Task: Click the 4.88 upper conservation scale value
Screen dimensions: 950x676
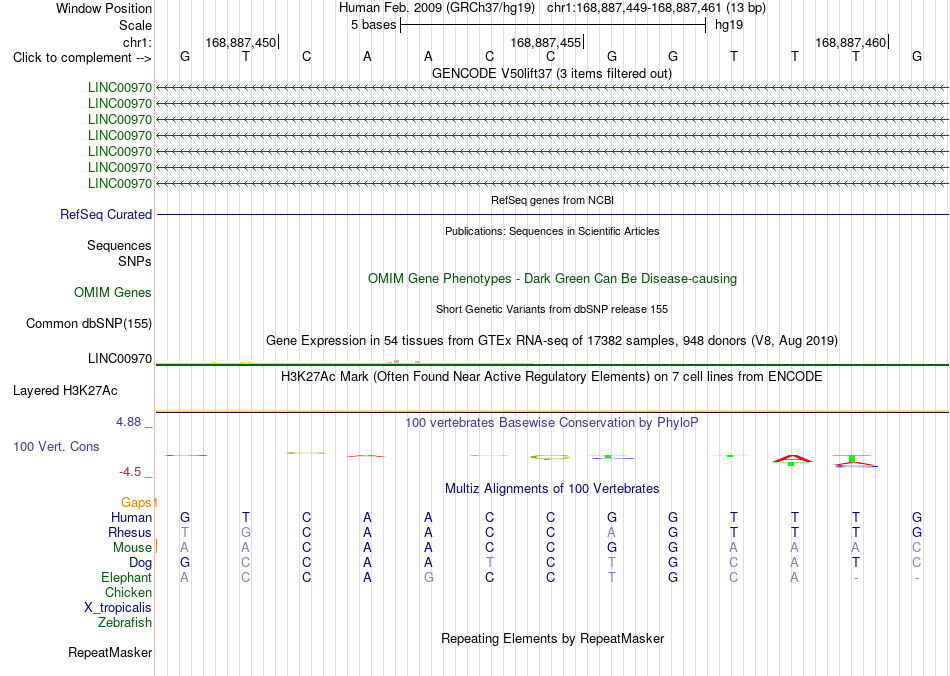Action: (x=128, y=422)
